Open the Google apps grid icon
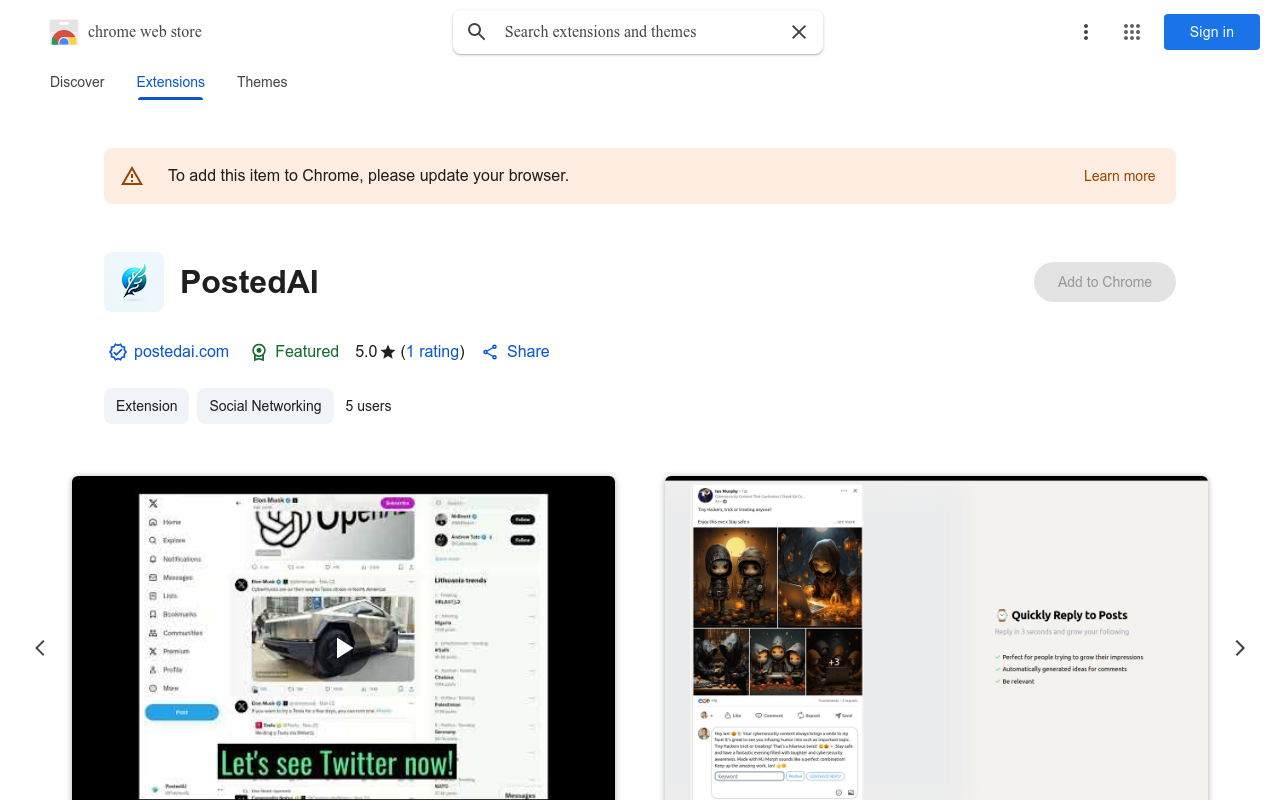The image size is (1280, 800). click(x=1132, y=32)
